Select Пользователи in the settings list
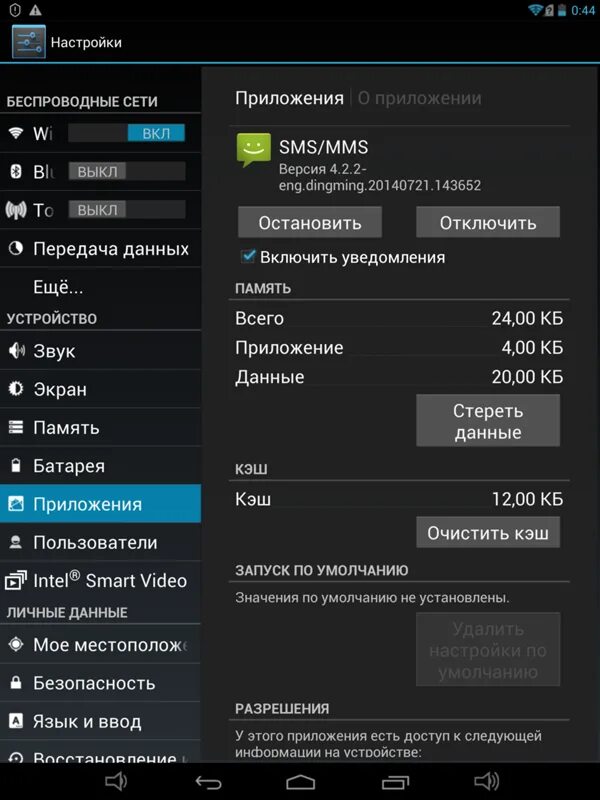The width and height of the screenshot is (600, 800). (101, 542)
